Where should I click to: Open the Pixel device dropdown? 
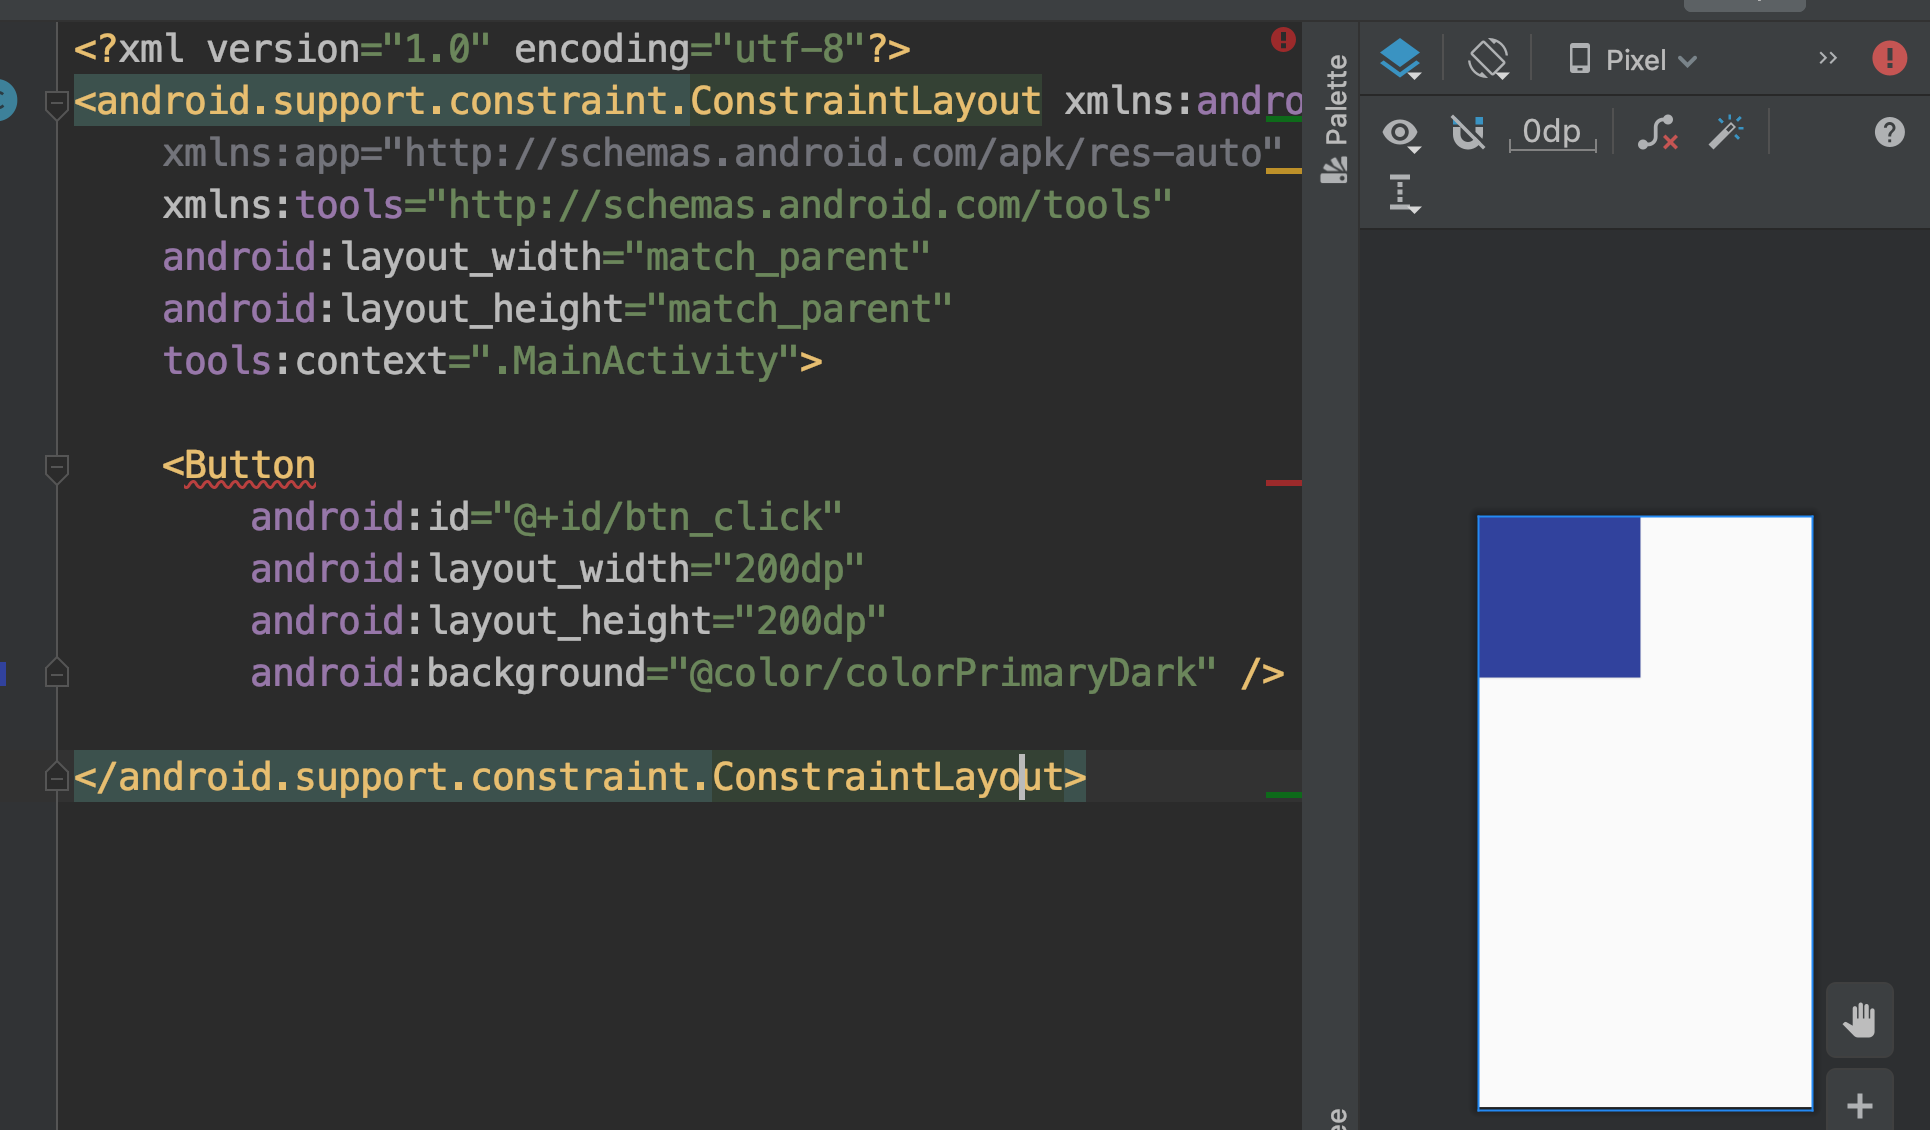point(1632,60)
